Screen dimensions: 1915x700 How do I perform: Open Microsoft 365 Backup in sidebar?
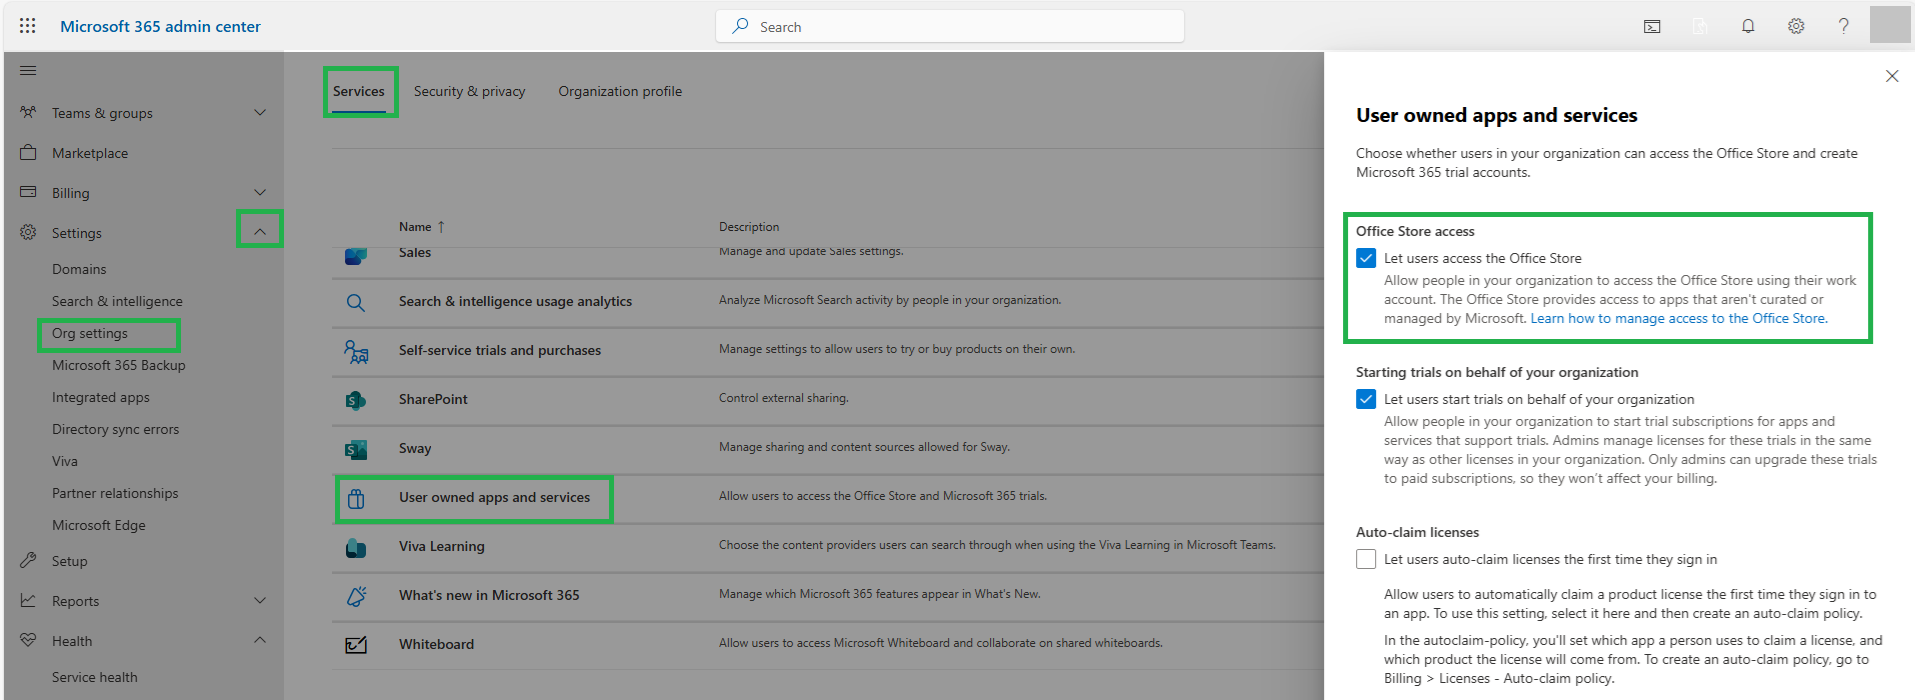[119, 365]
